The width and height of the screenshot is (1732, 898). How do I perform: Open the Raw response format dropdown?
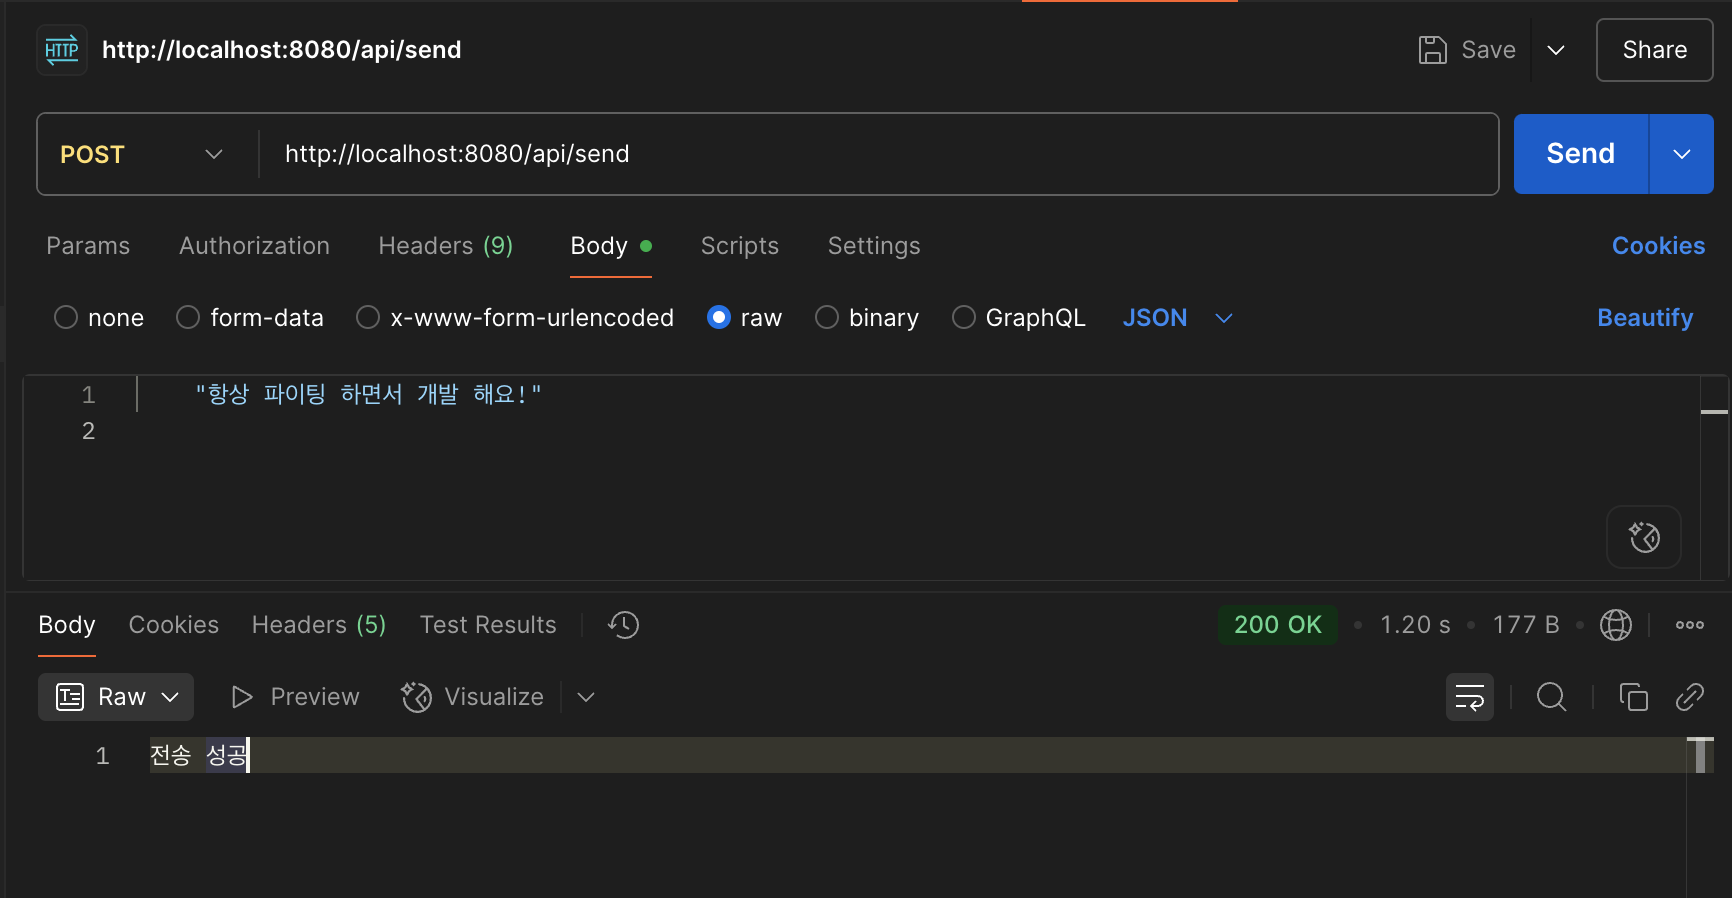click(116, 697)
